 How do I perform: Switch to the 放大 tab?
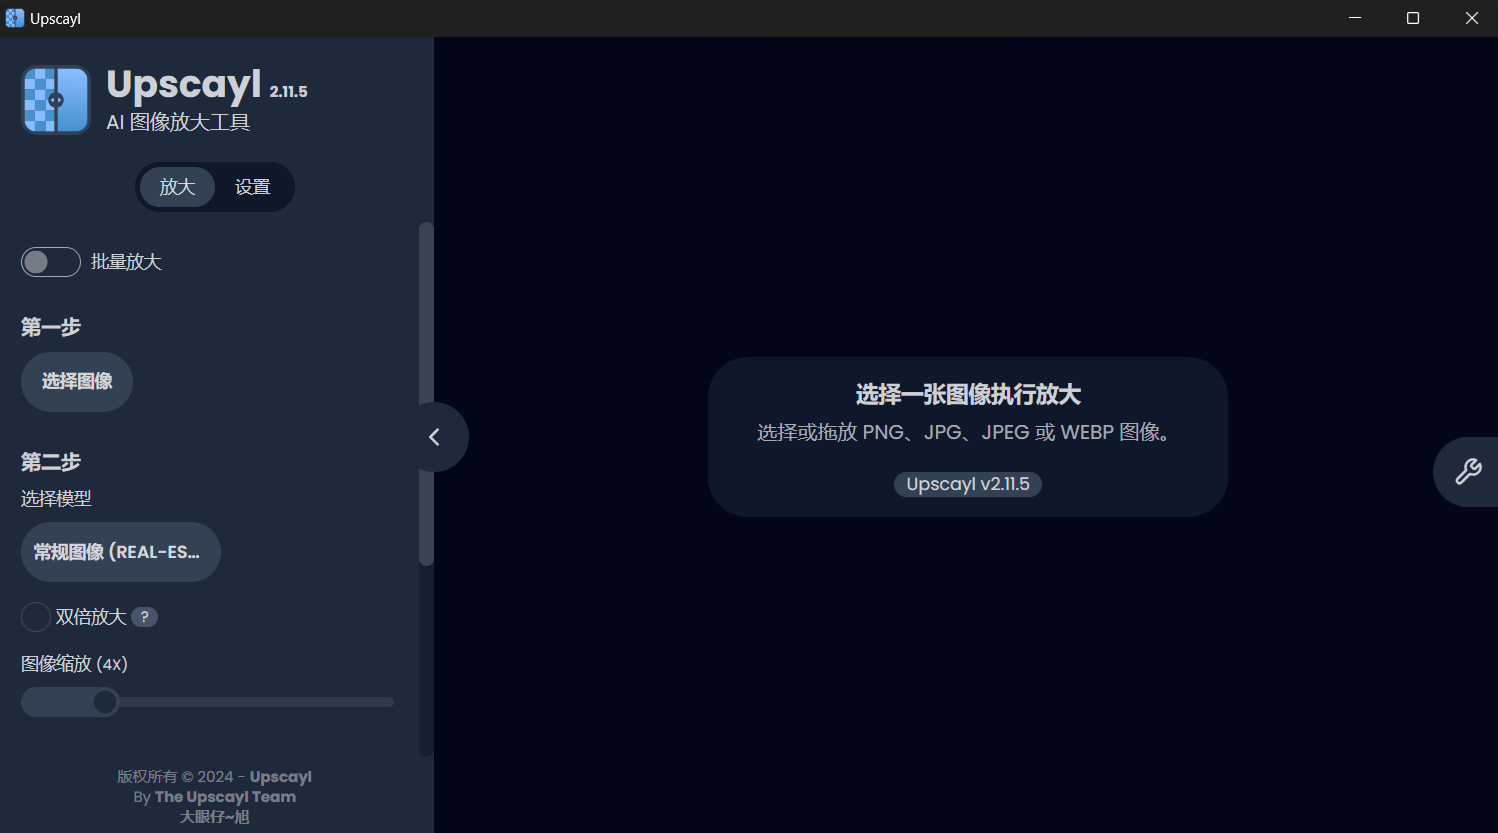click(177, 187)
